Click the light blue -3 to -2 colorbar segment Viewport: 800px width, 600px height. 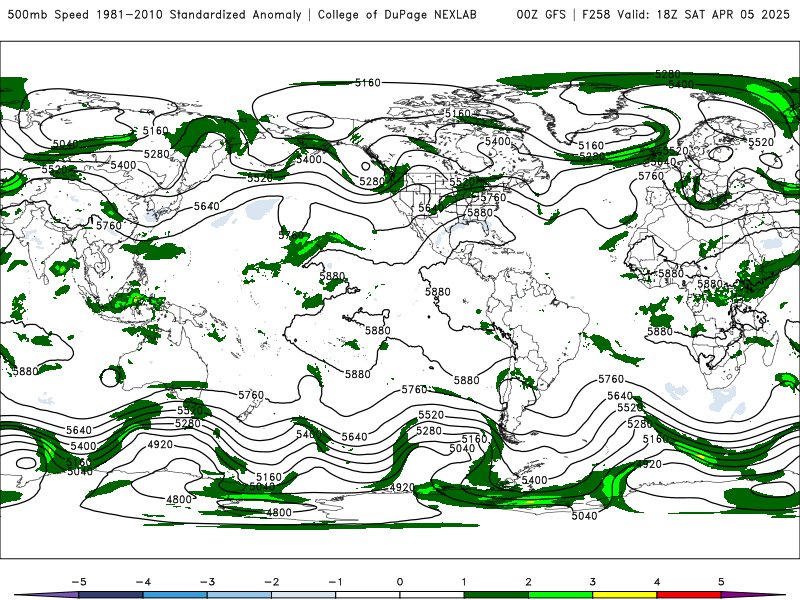click(239, 595)
